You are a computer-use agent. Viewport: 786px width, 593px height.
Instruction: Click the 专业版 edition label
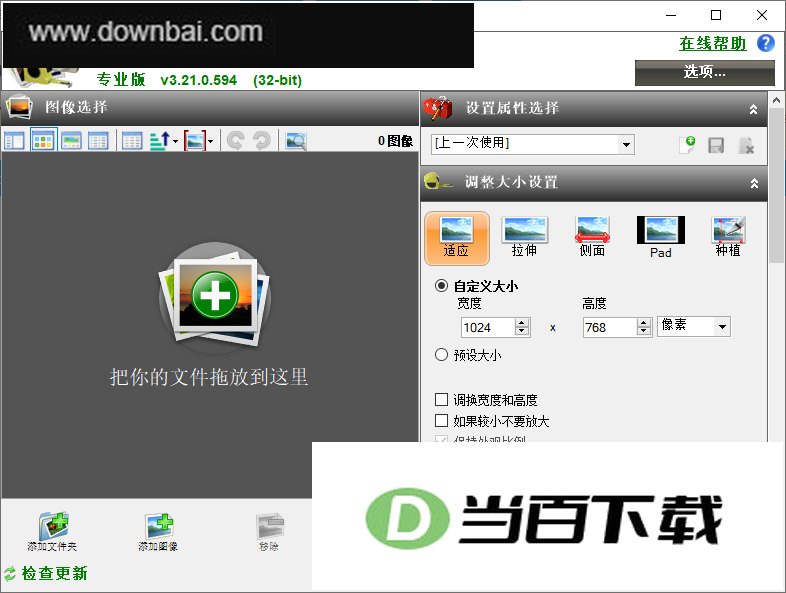(121, 79)
